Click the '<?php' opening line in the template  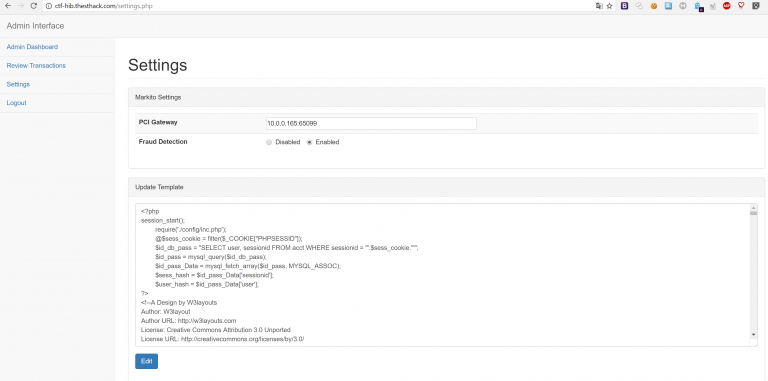[150, 211]
